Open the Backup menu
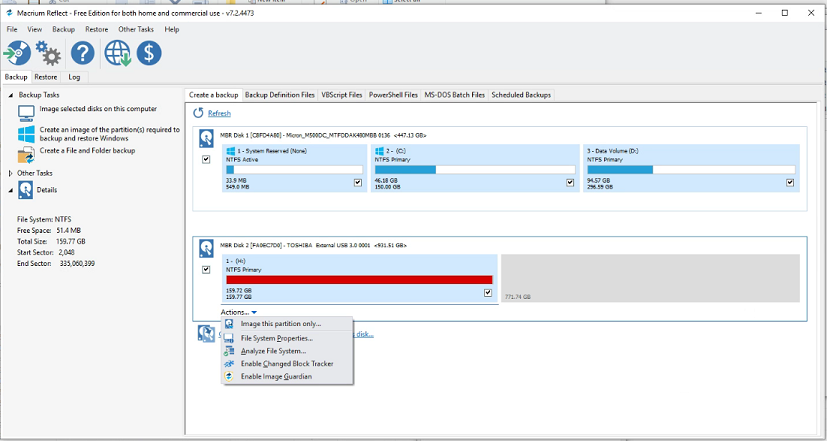Screen dimensions: 827x441 click(x=64, y=30)
